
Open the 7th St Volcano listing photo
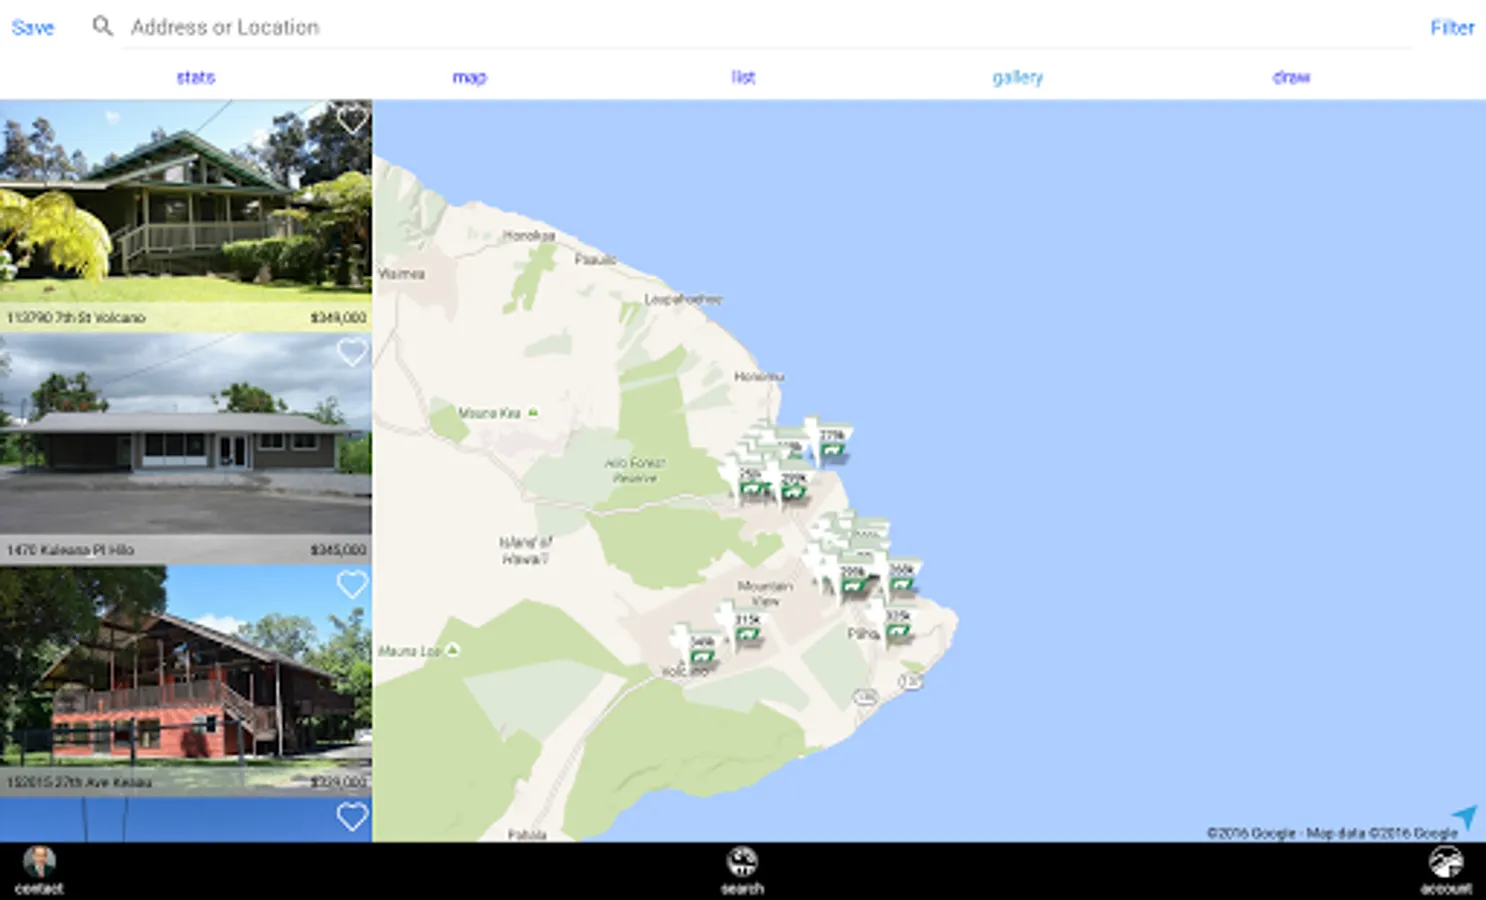point(186,215)
